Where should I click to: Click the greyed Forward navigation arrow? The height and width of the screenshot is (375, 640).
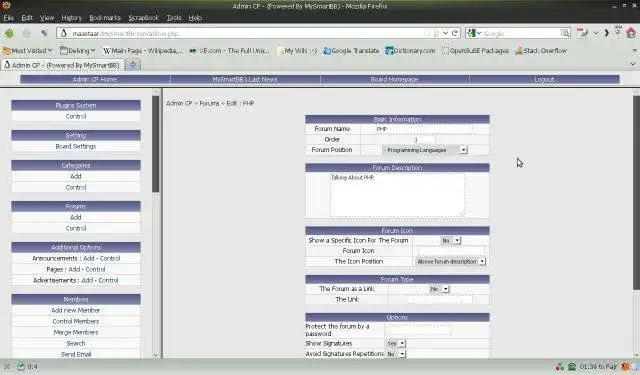[x=27, y=33]
